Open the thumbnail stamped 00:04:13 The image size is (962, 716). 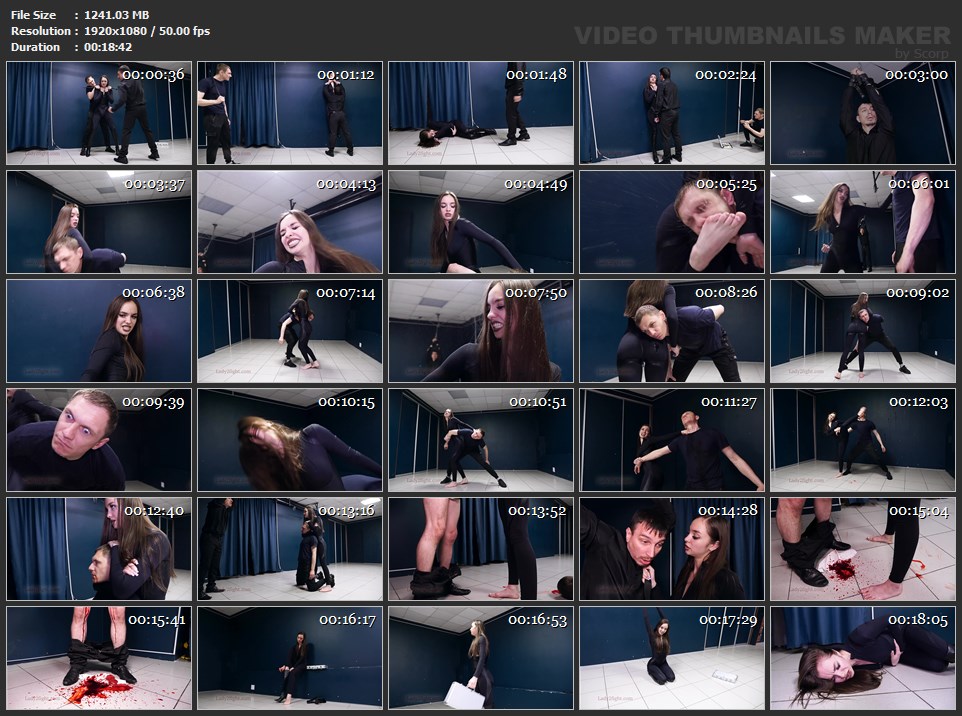(x=290, y=222)
